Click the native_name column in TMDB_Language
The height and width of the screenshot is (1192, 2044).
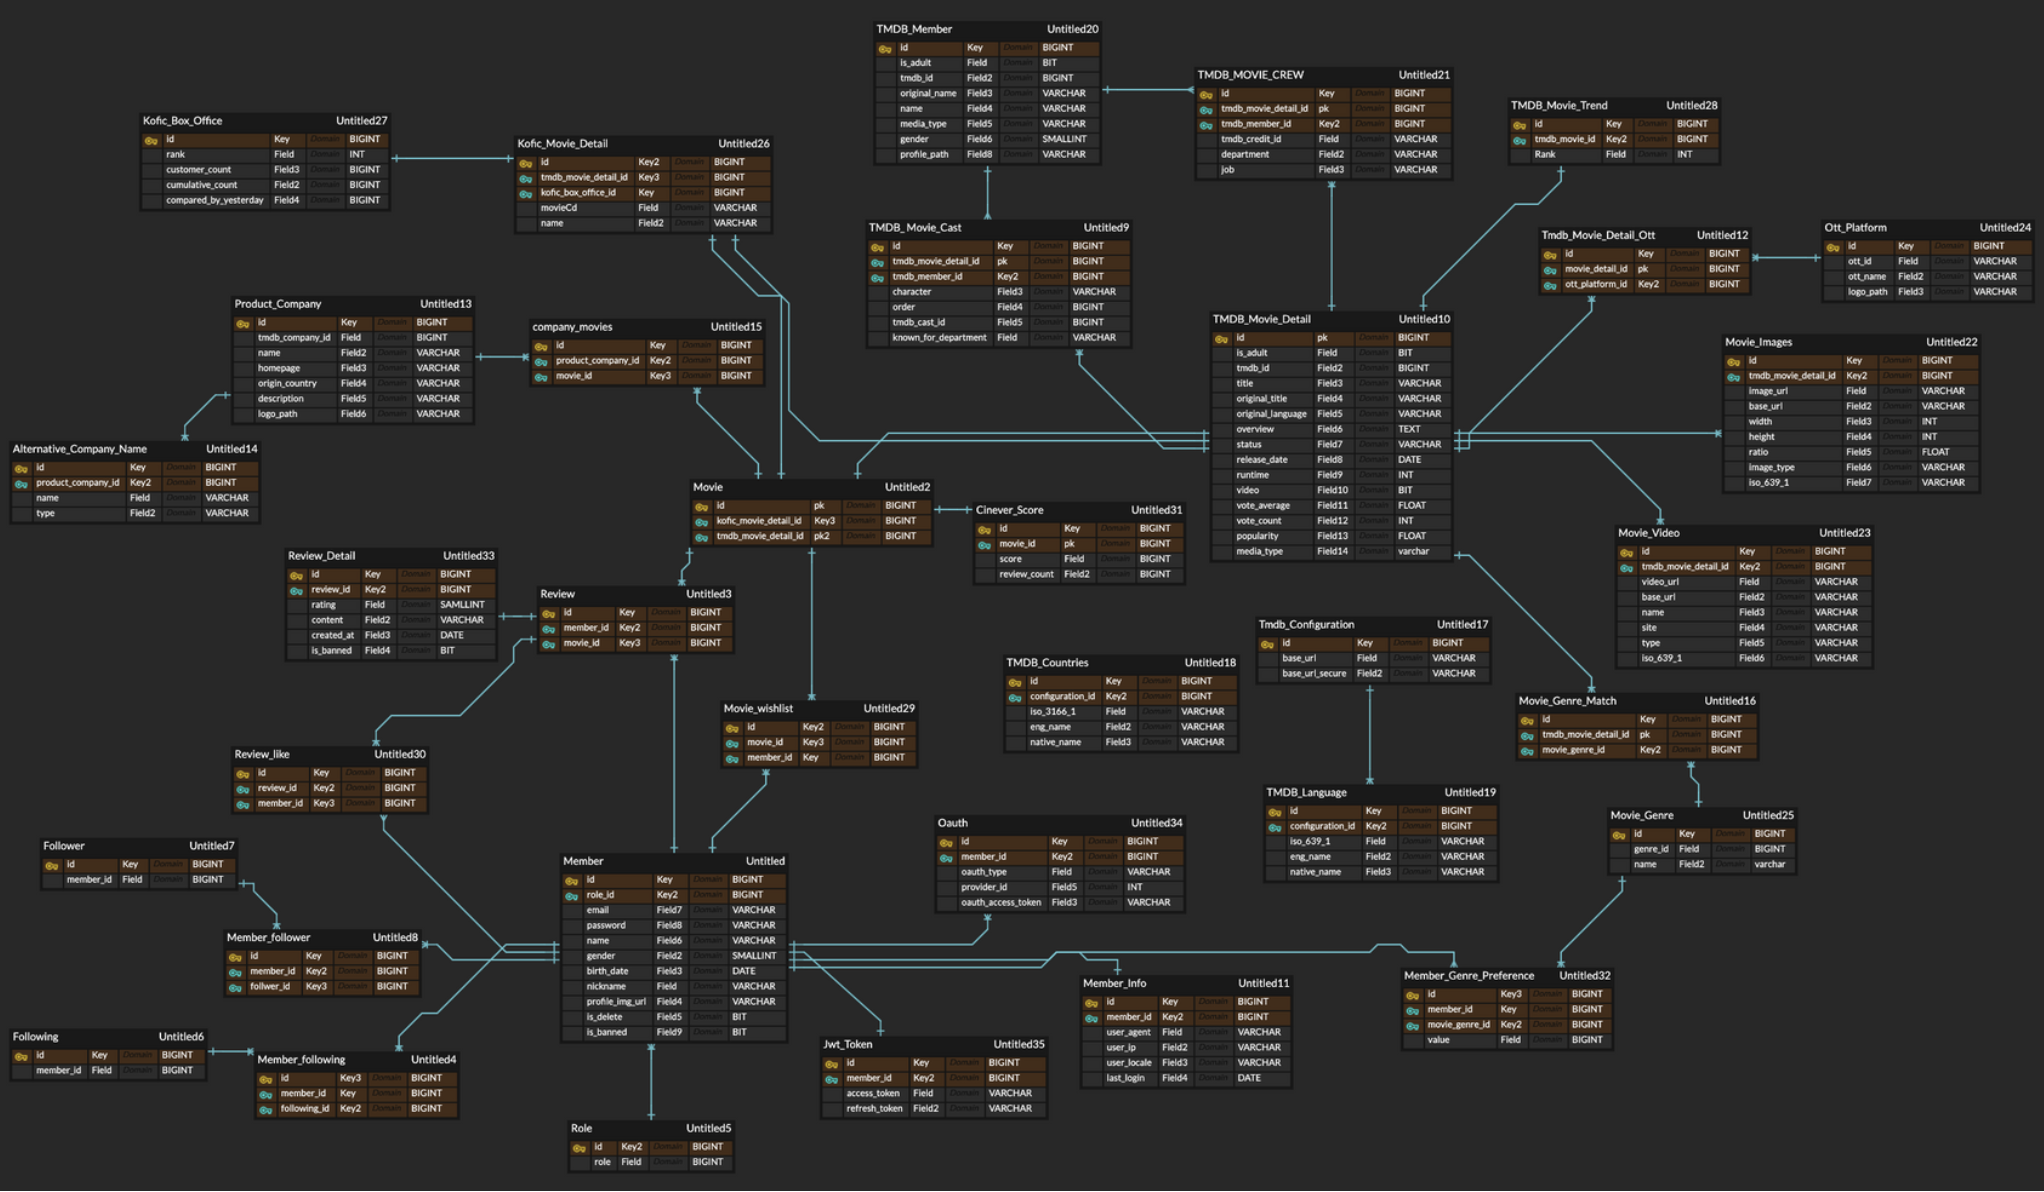point(1315,873)
